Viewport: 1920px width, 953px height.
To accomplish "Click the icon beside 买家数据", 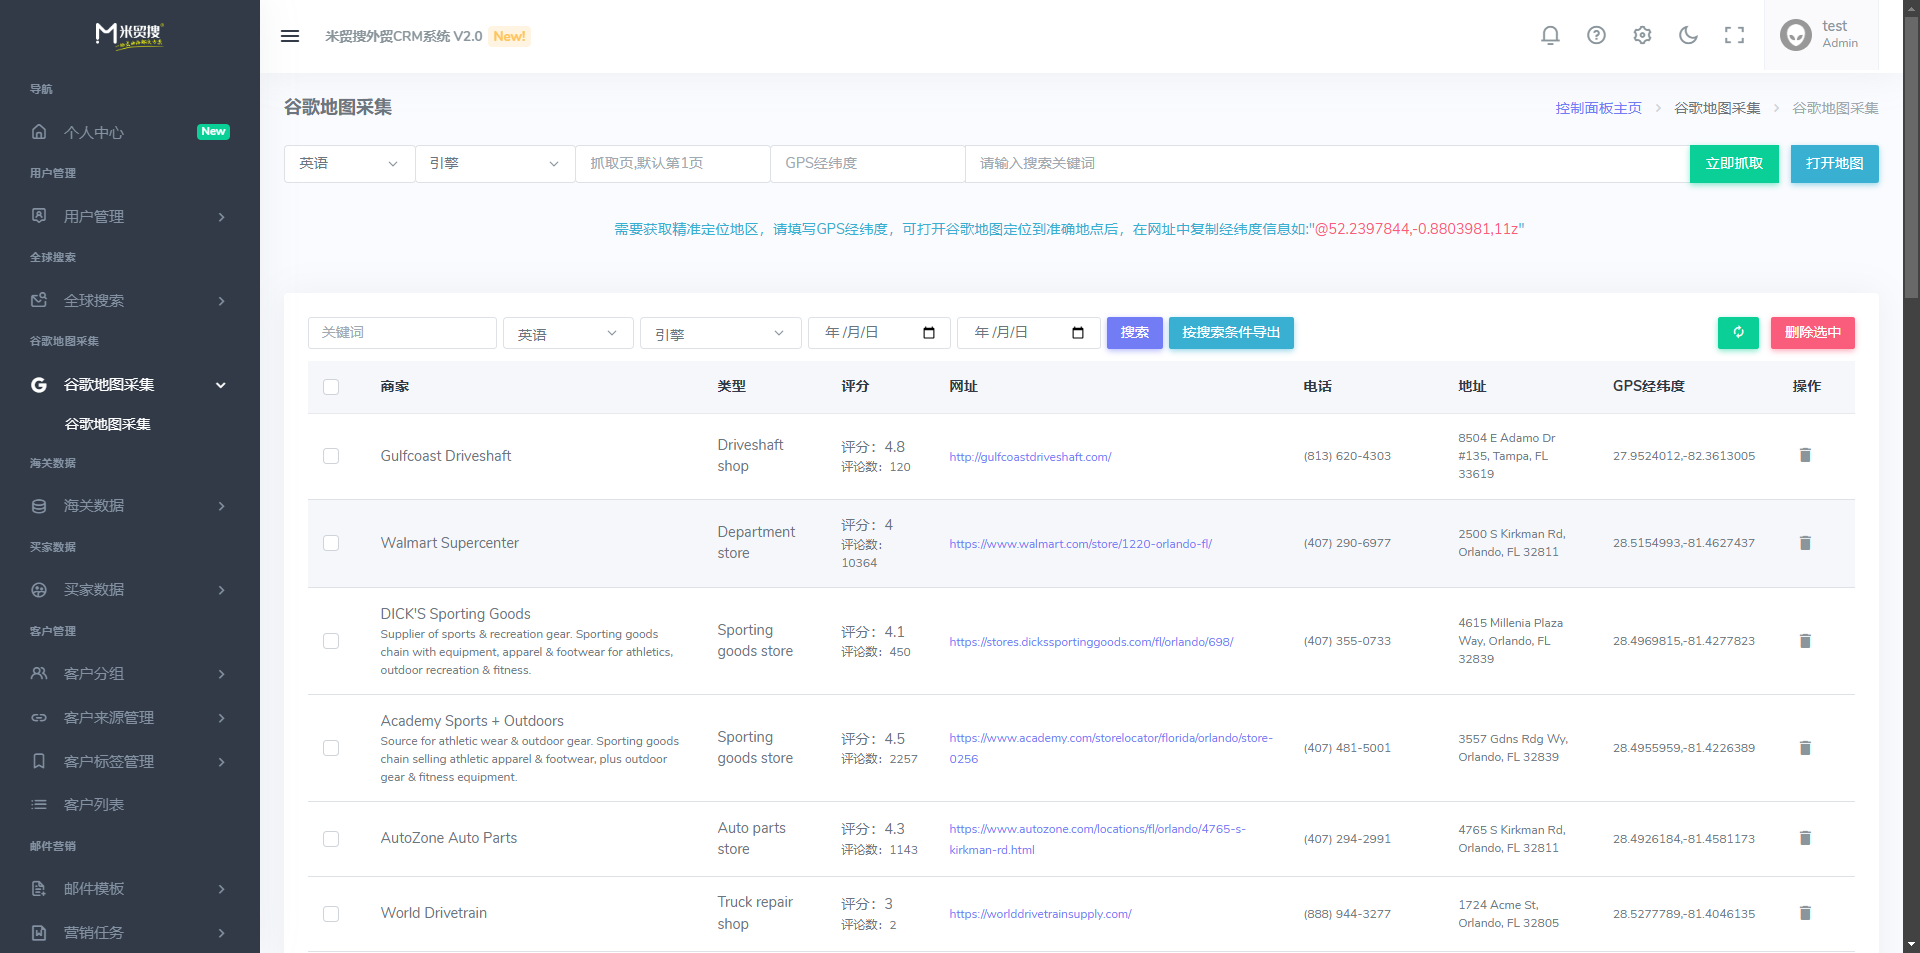I will pos(39,590).
